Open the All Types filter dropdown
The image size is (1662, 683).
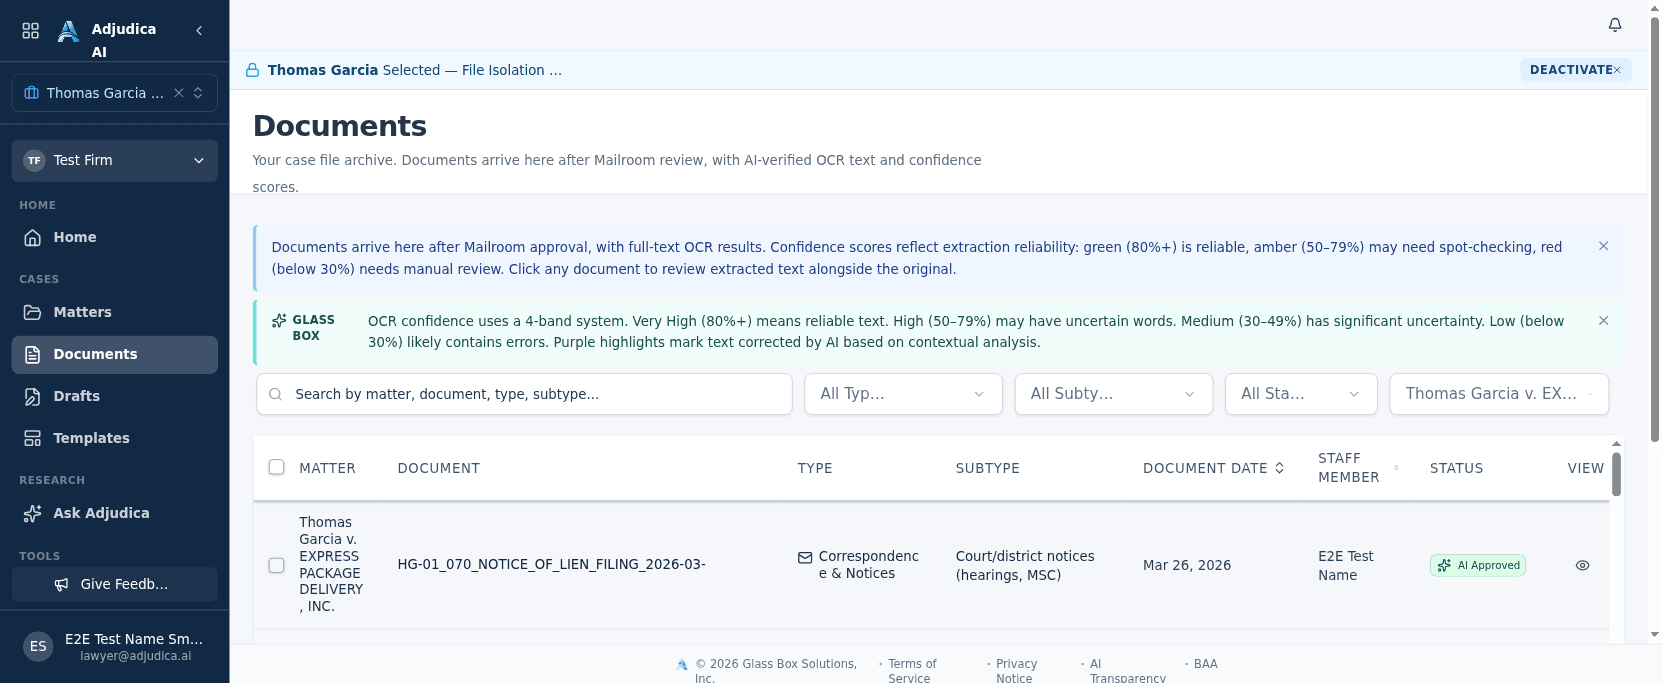(x=903, y=394)
